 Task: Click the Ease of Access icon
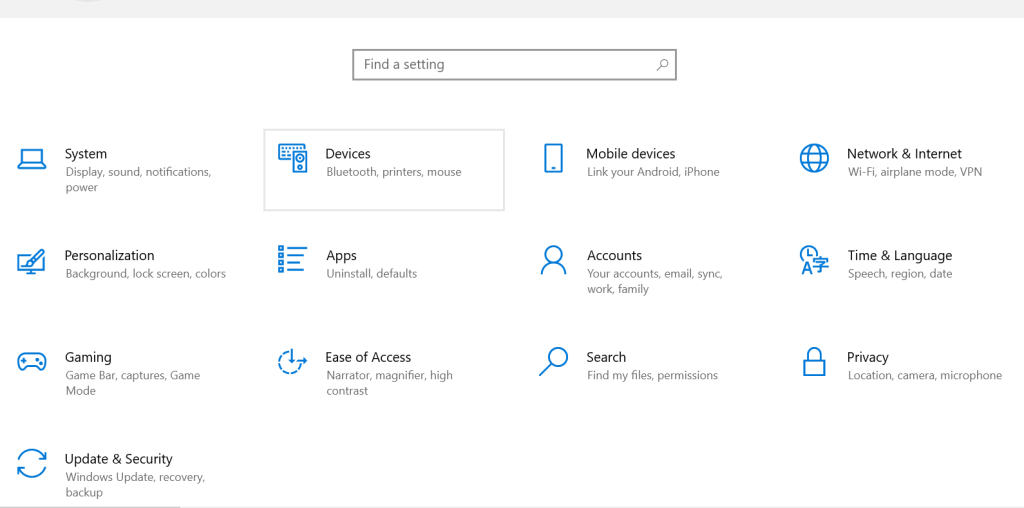(292, 362)
